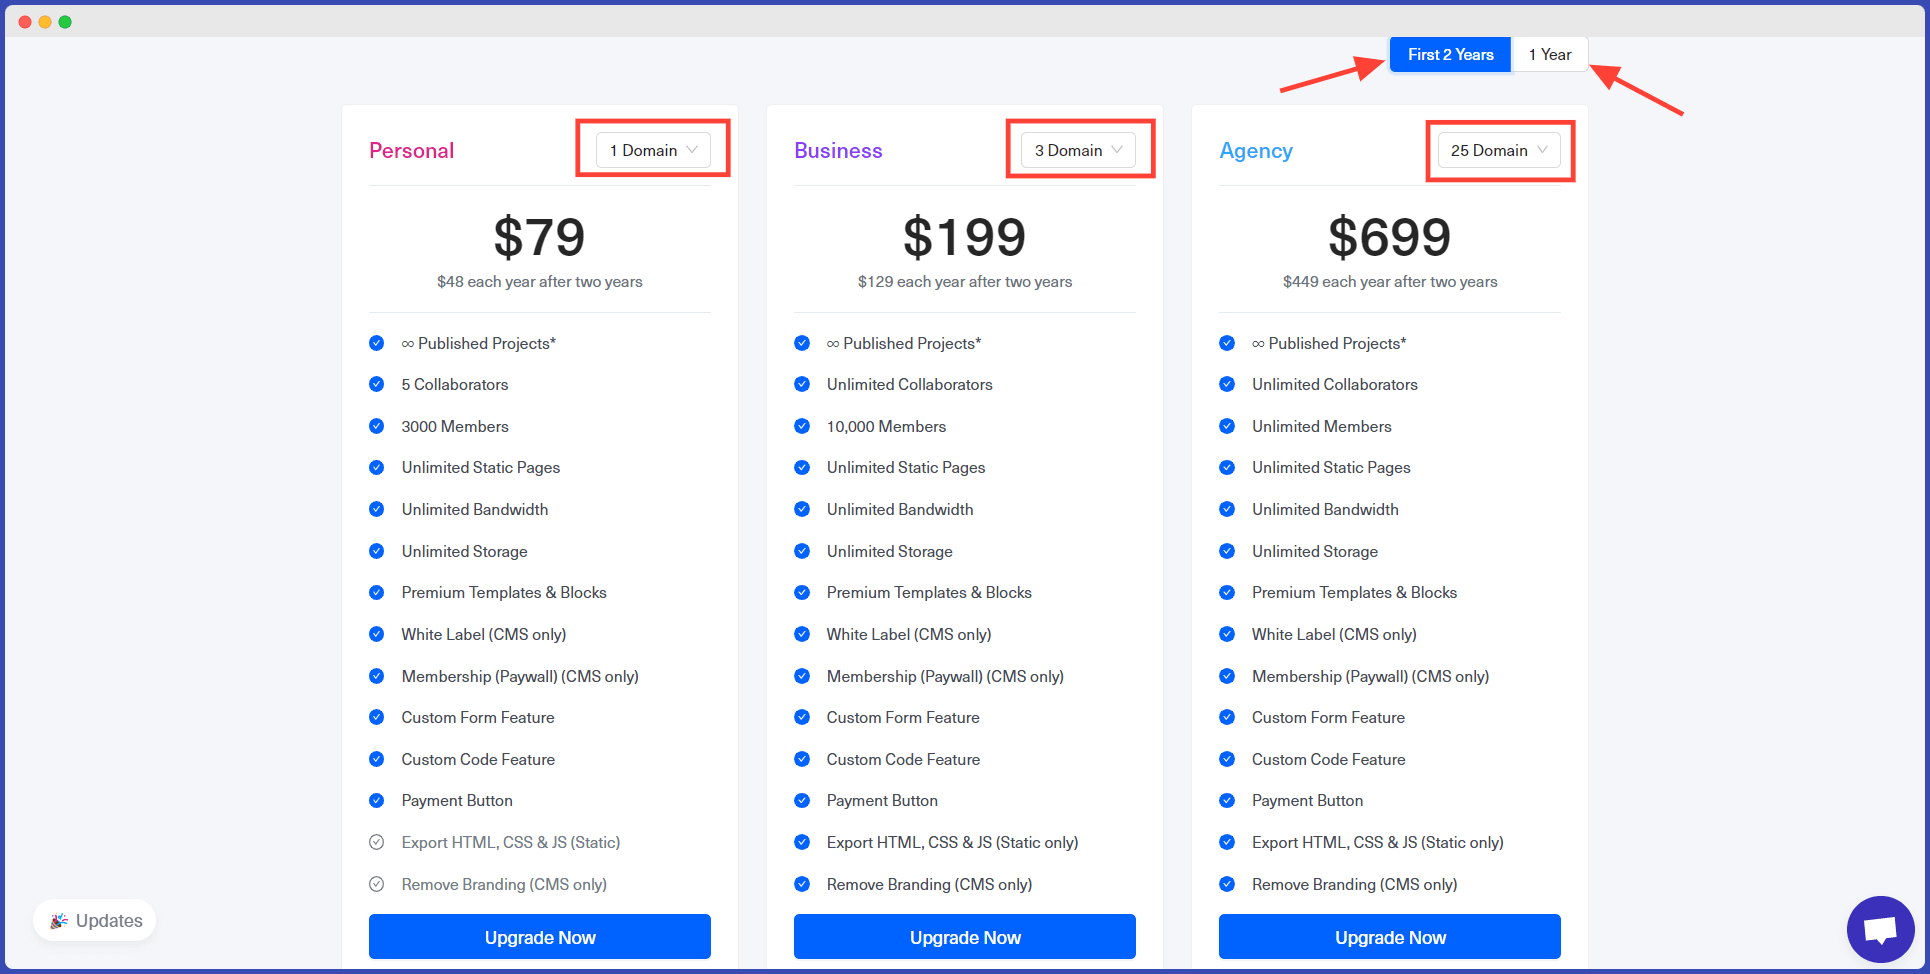Click the checkmark beside Payment Button in Personal

[x=377, y=800]
